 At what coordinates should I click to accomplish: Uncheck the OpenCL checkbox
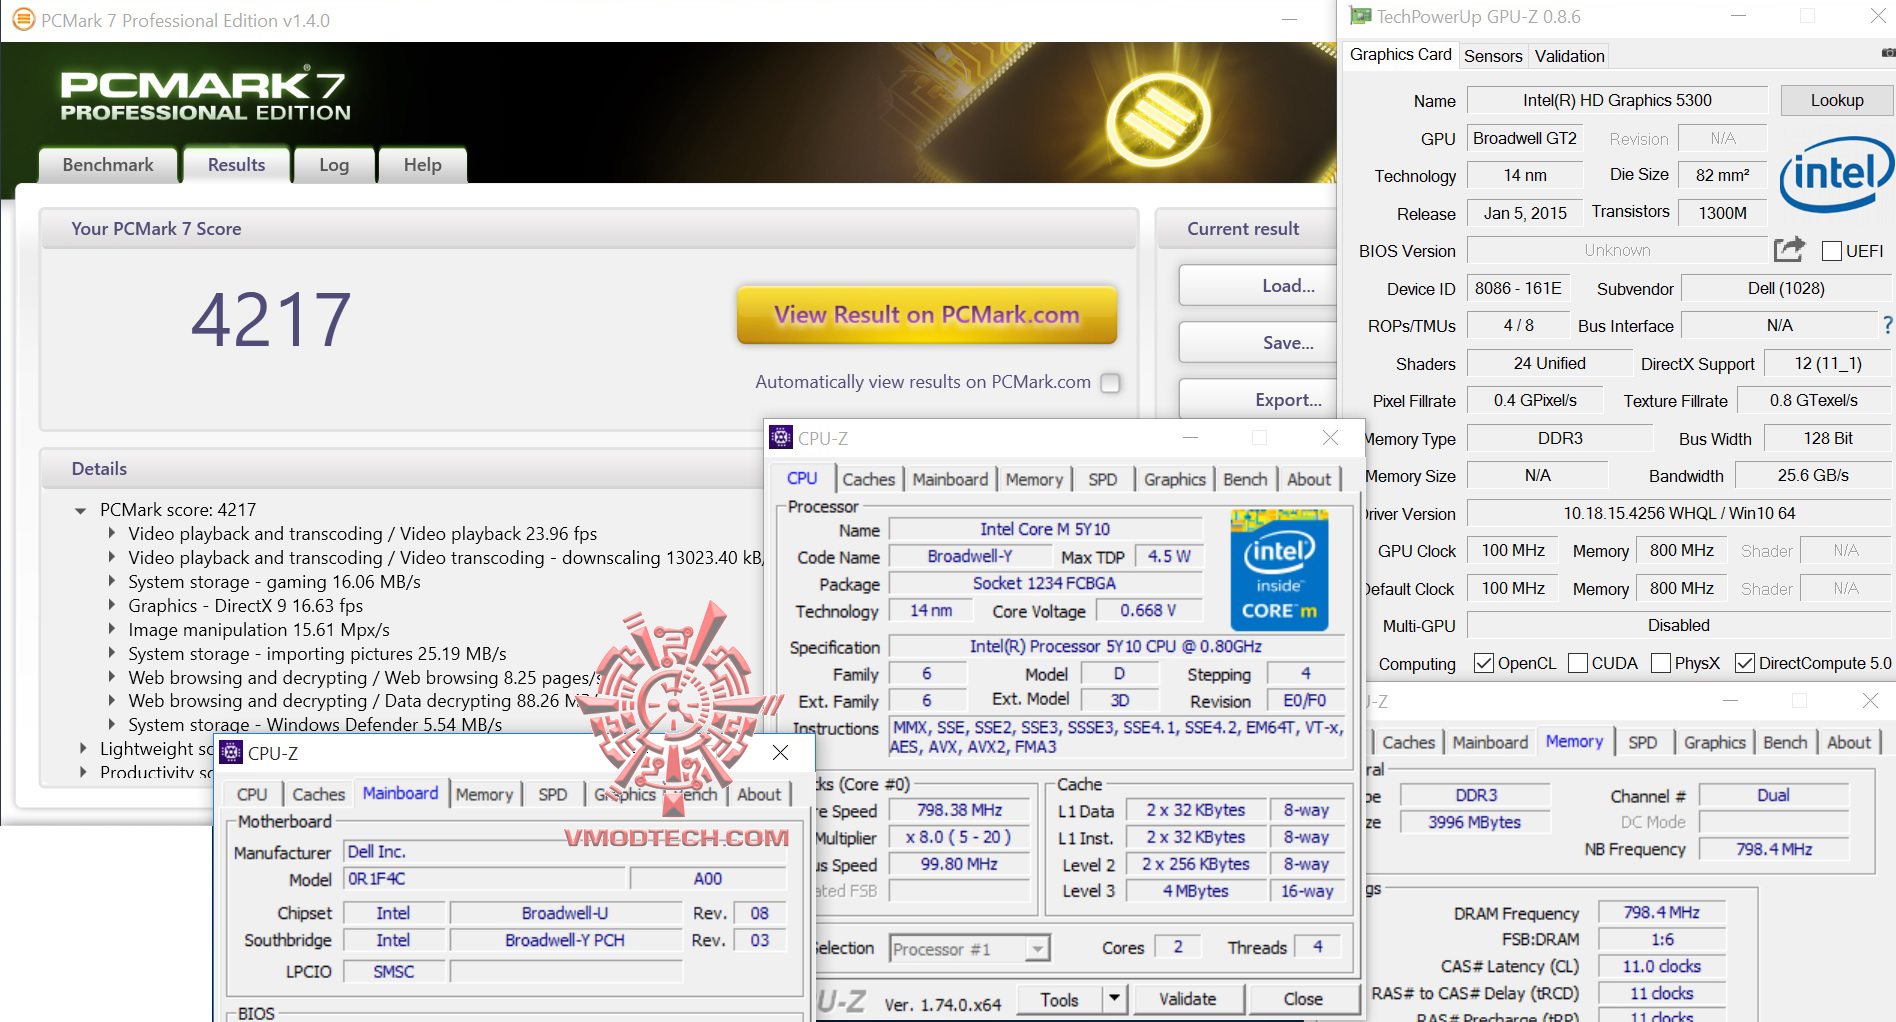1484,663
